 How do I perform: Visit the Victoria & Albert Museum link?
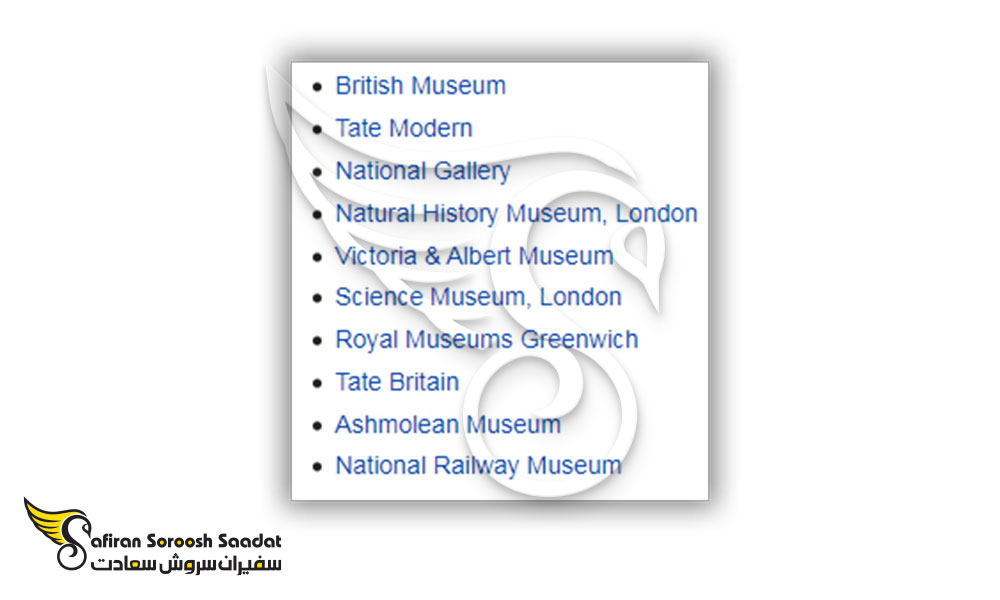coord(474,256)
